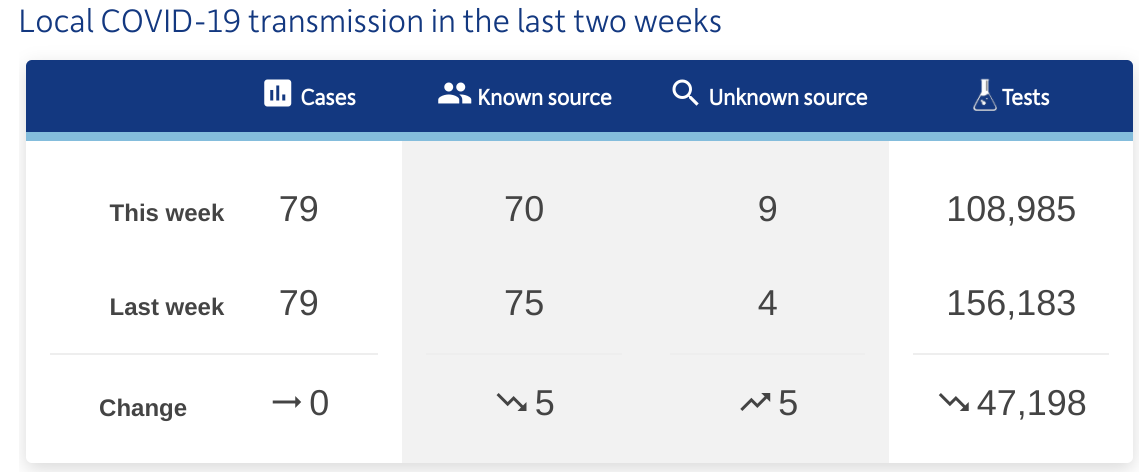1139x472 pixels.
Task: Click the downward trend icon for Tests change
Action: pyautogui.click(x=954, y=402)
